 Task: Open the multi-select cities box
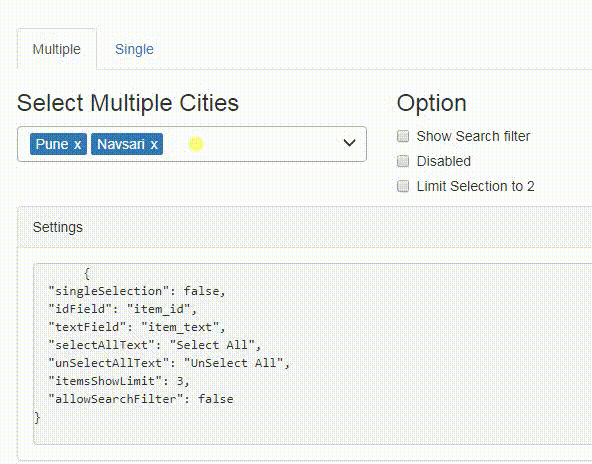[x=192, y=144]
